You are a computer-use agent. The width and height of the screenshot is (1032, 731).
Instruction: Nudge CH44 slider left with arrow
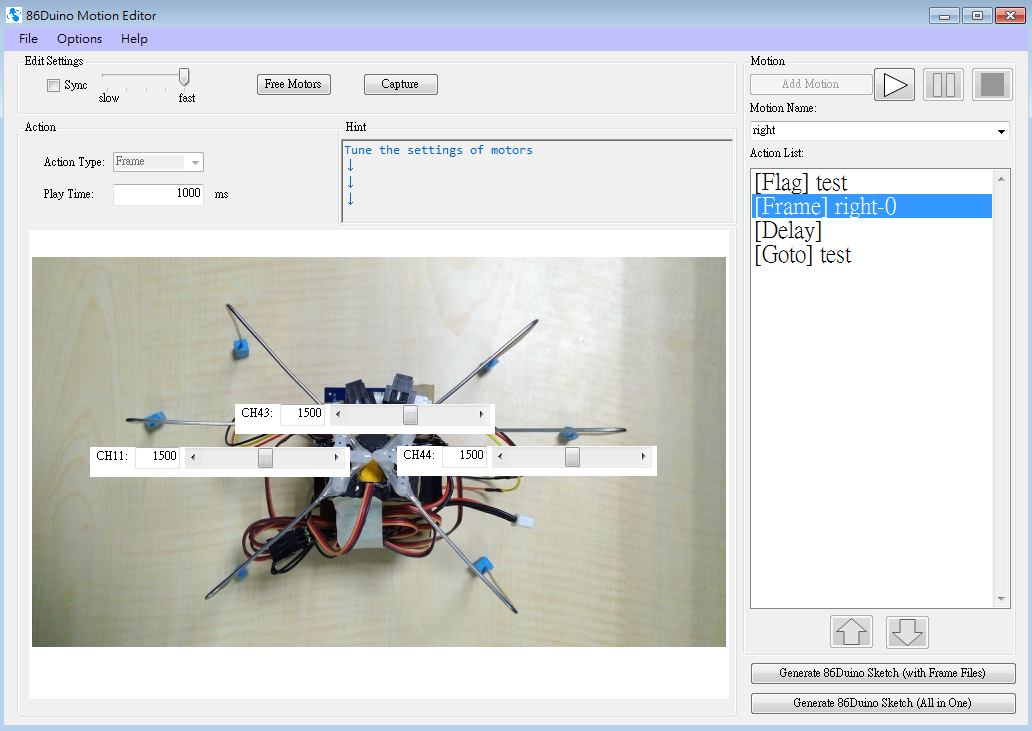tap(500, 456)
